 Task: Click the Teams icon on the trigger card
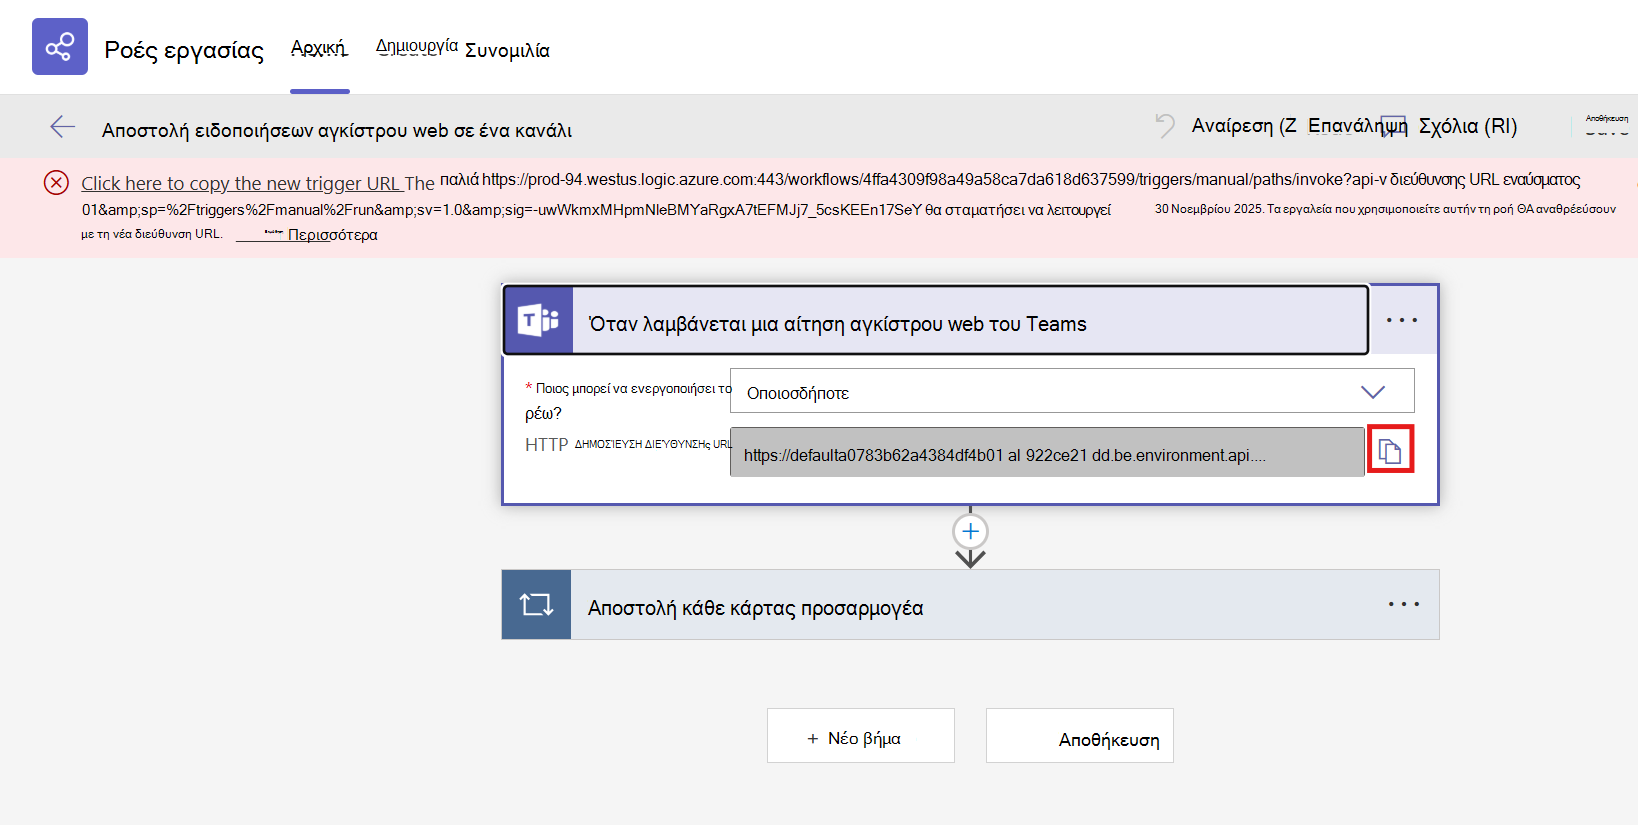point(538,320)
